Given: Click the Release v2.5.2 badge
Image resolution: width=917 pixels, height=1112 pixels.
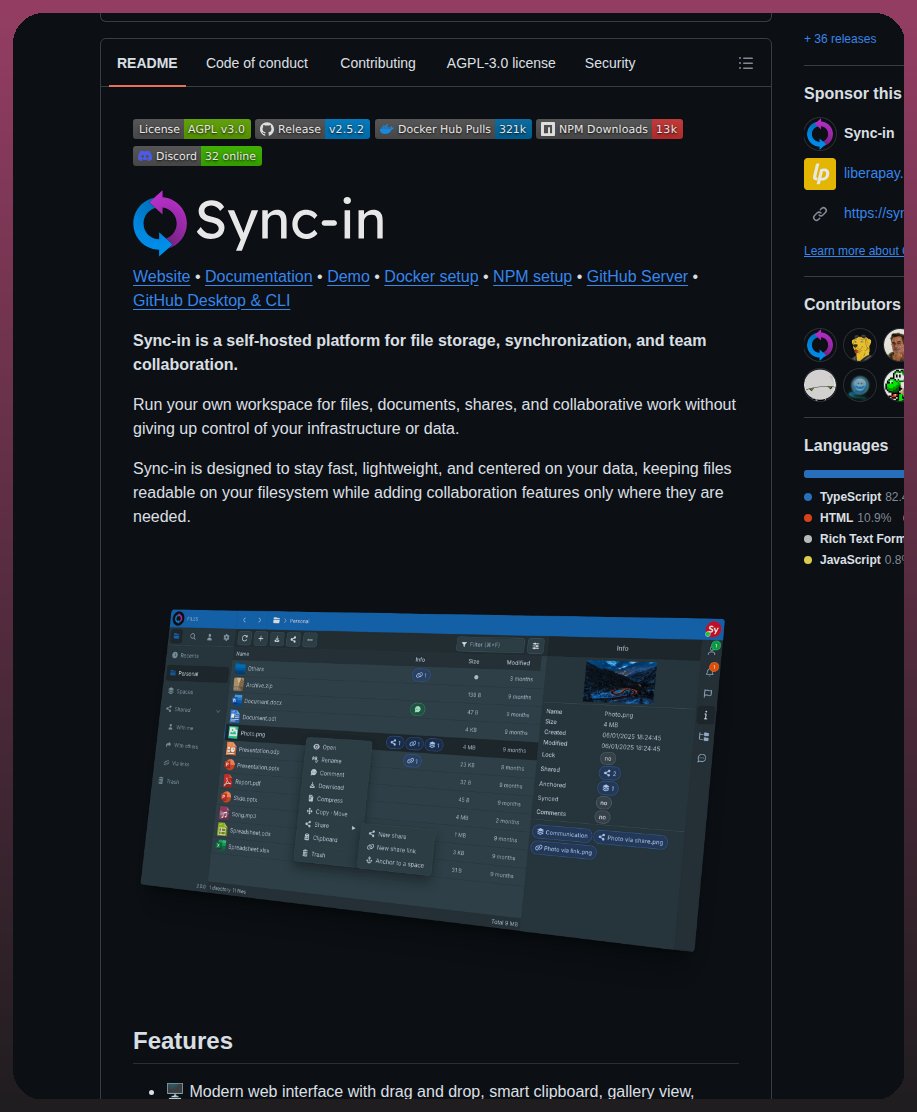Looking at the screenshot, I should (312, 129).
